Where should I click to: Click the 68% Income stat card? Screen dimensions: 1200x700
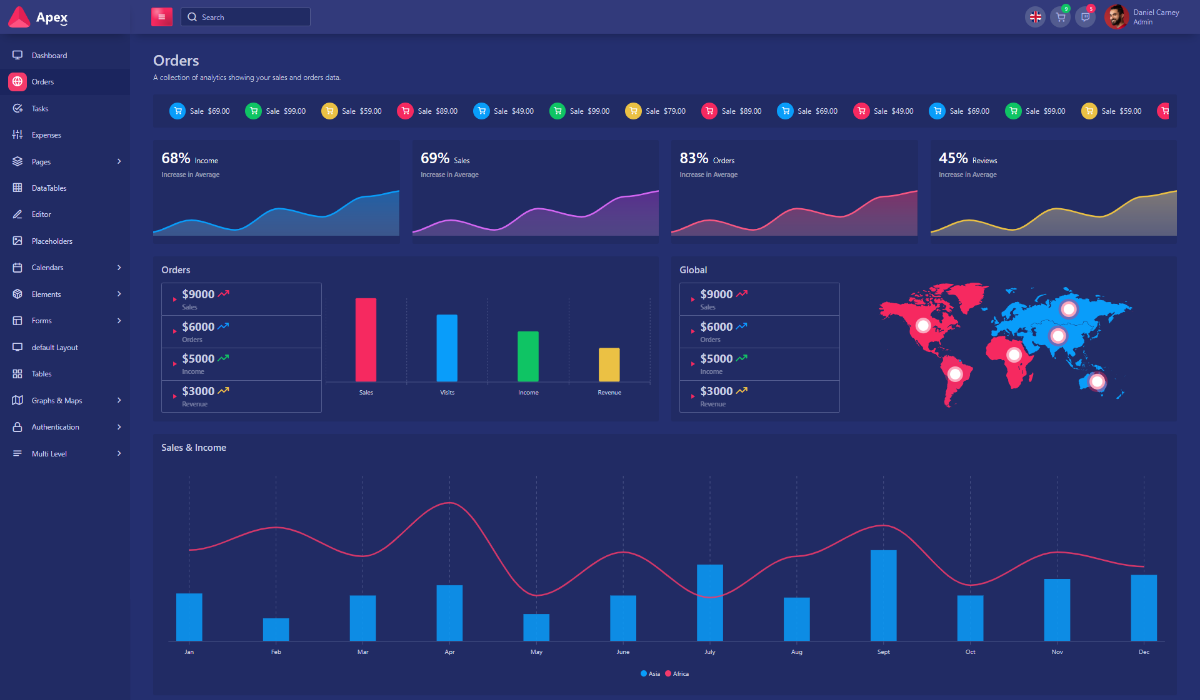pos(276,191)
